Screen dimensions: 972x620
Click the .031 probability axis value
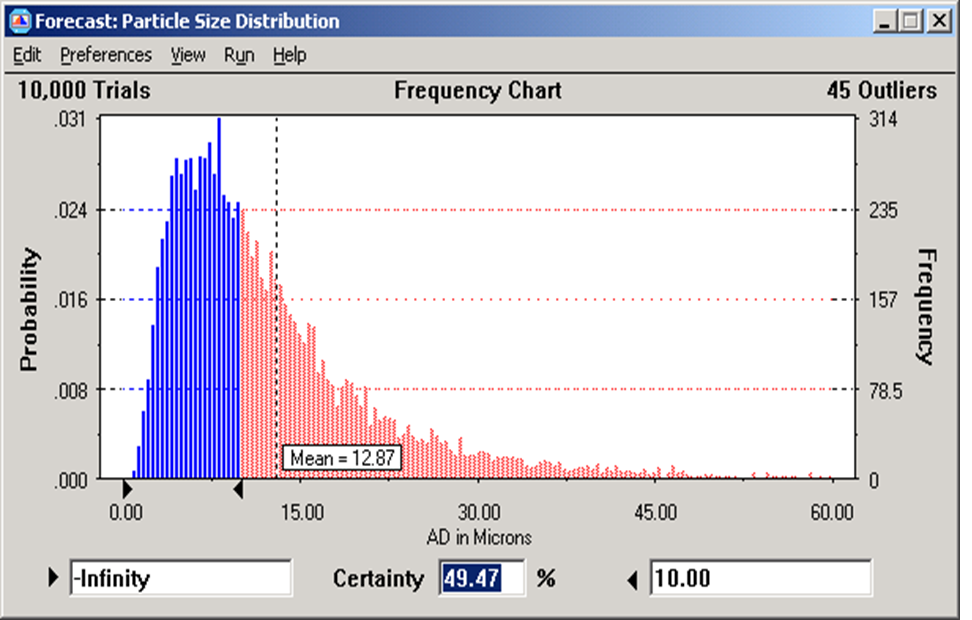pyautogui.click(x=70, y=119)
